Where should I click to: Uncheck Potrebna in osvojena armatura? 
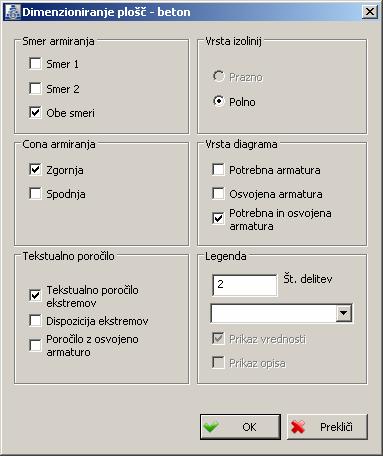(218, 219)
